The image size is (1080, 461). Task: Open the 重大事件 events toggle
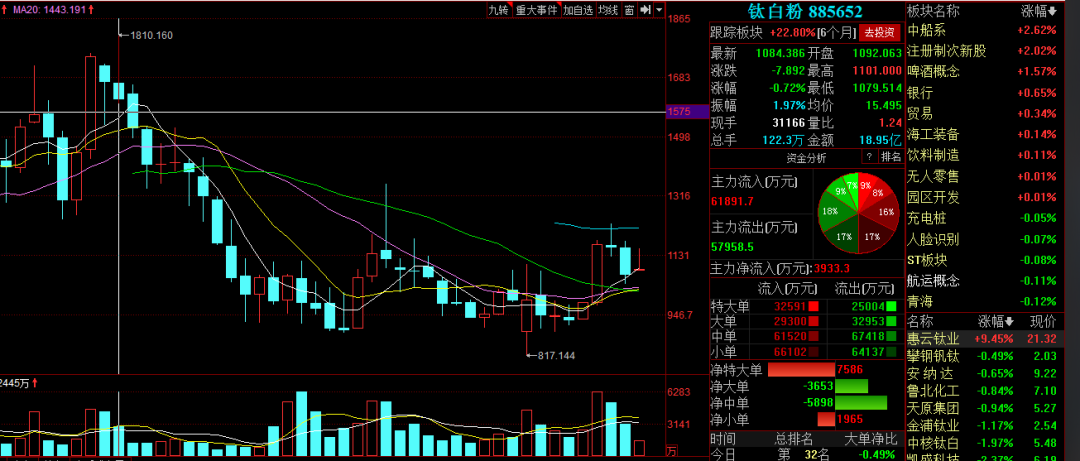pyautogui.click(x=537, y=10)
